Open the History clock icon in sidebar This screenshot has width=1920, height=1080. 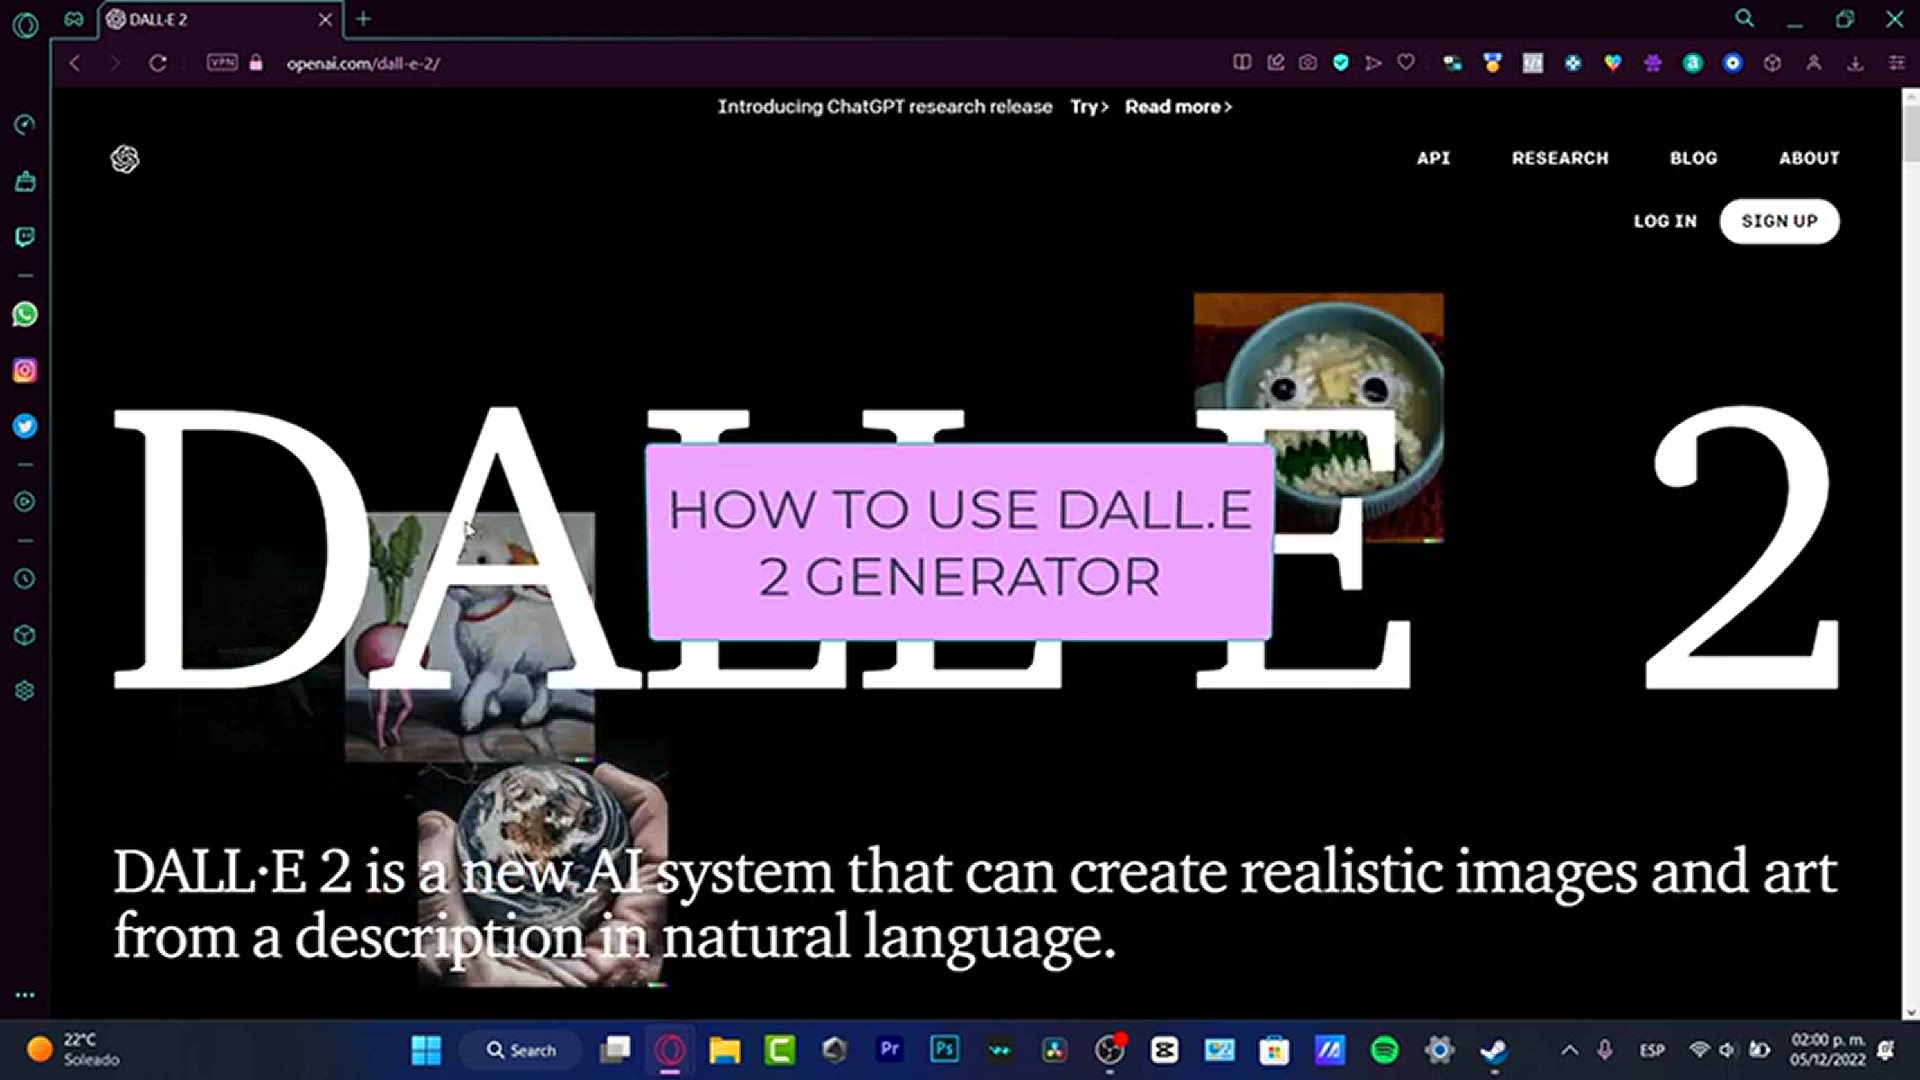click(x=25, y=579)
